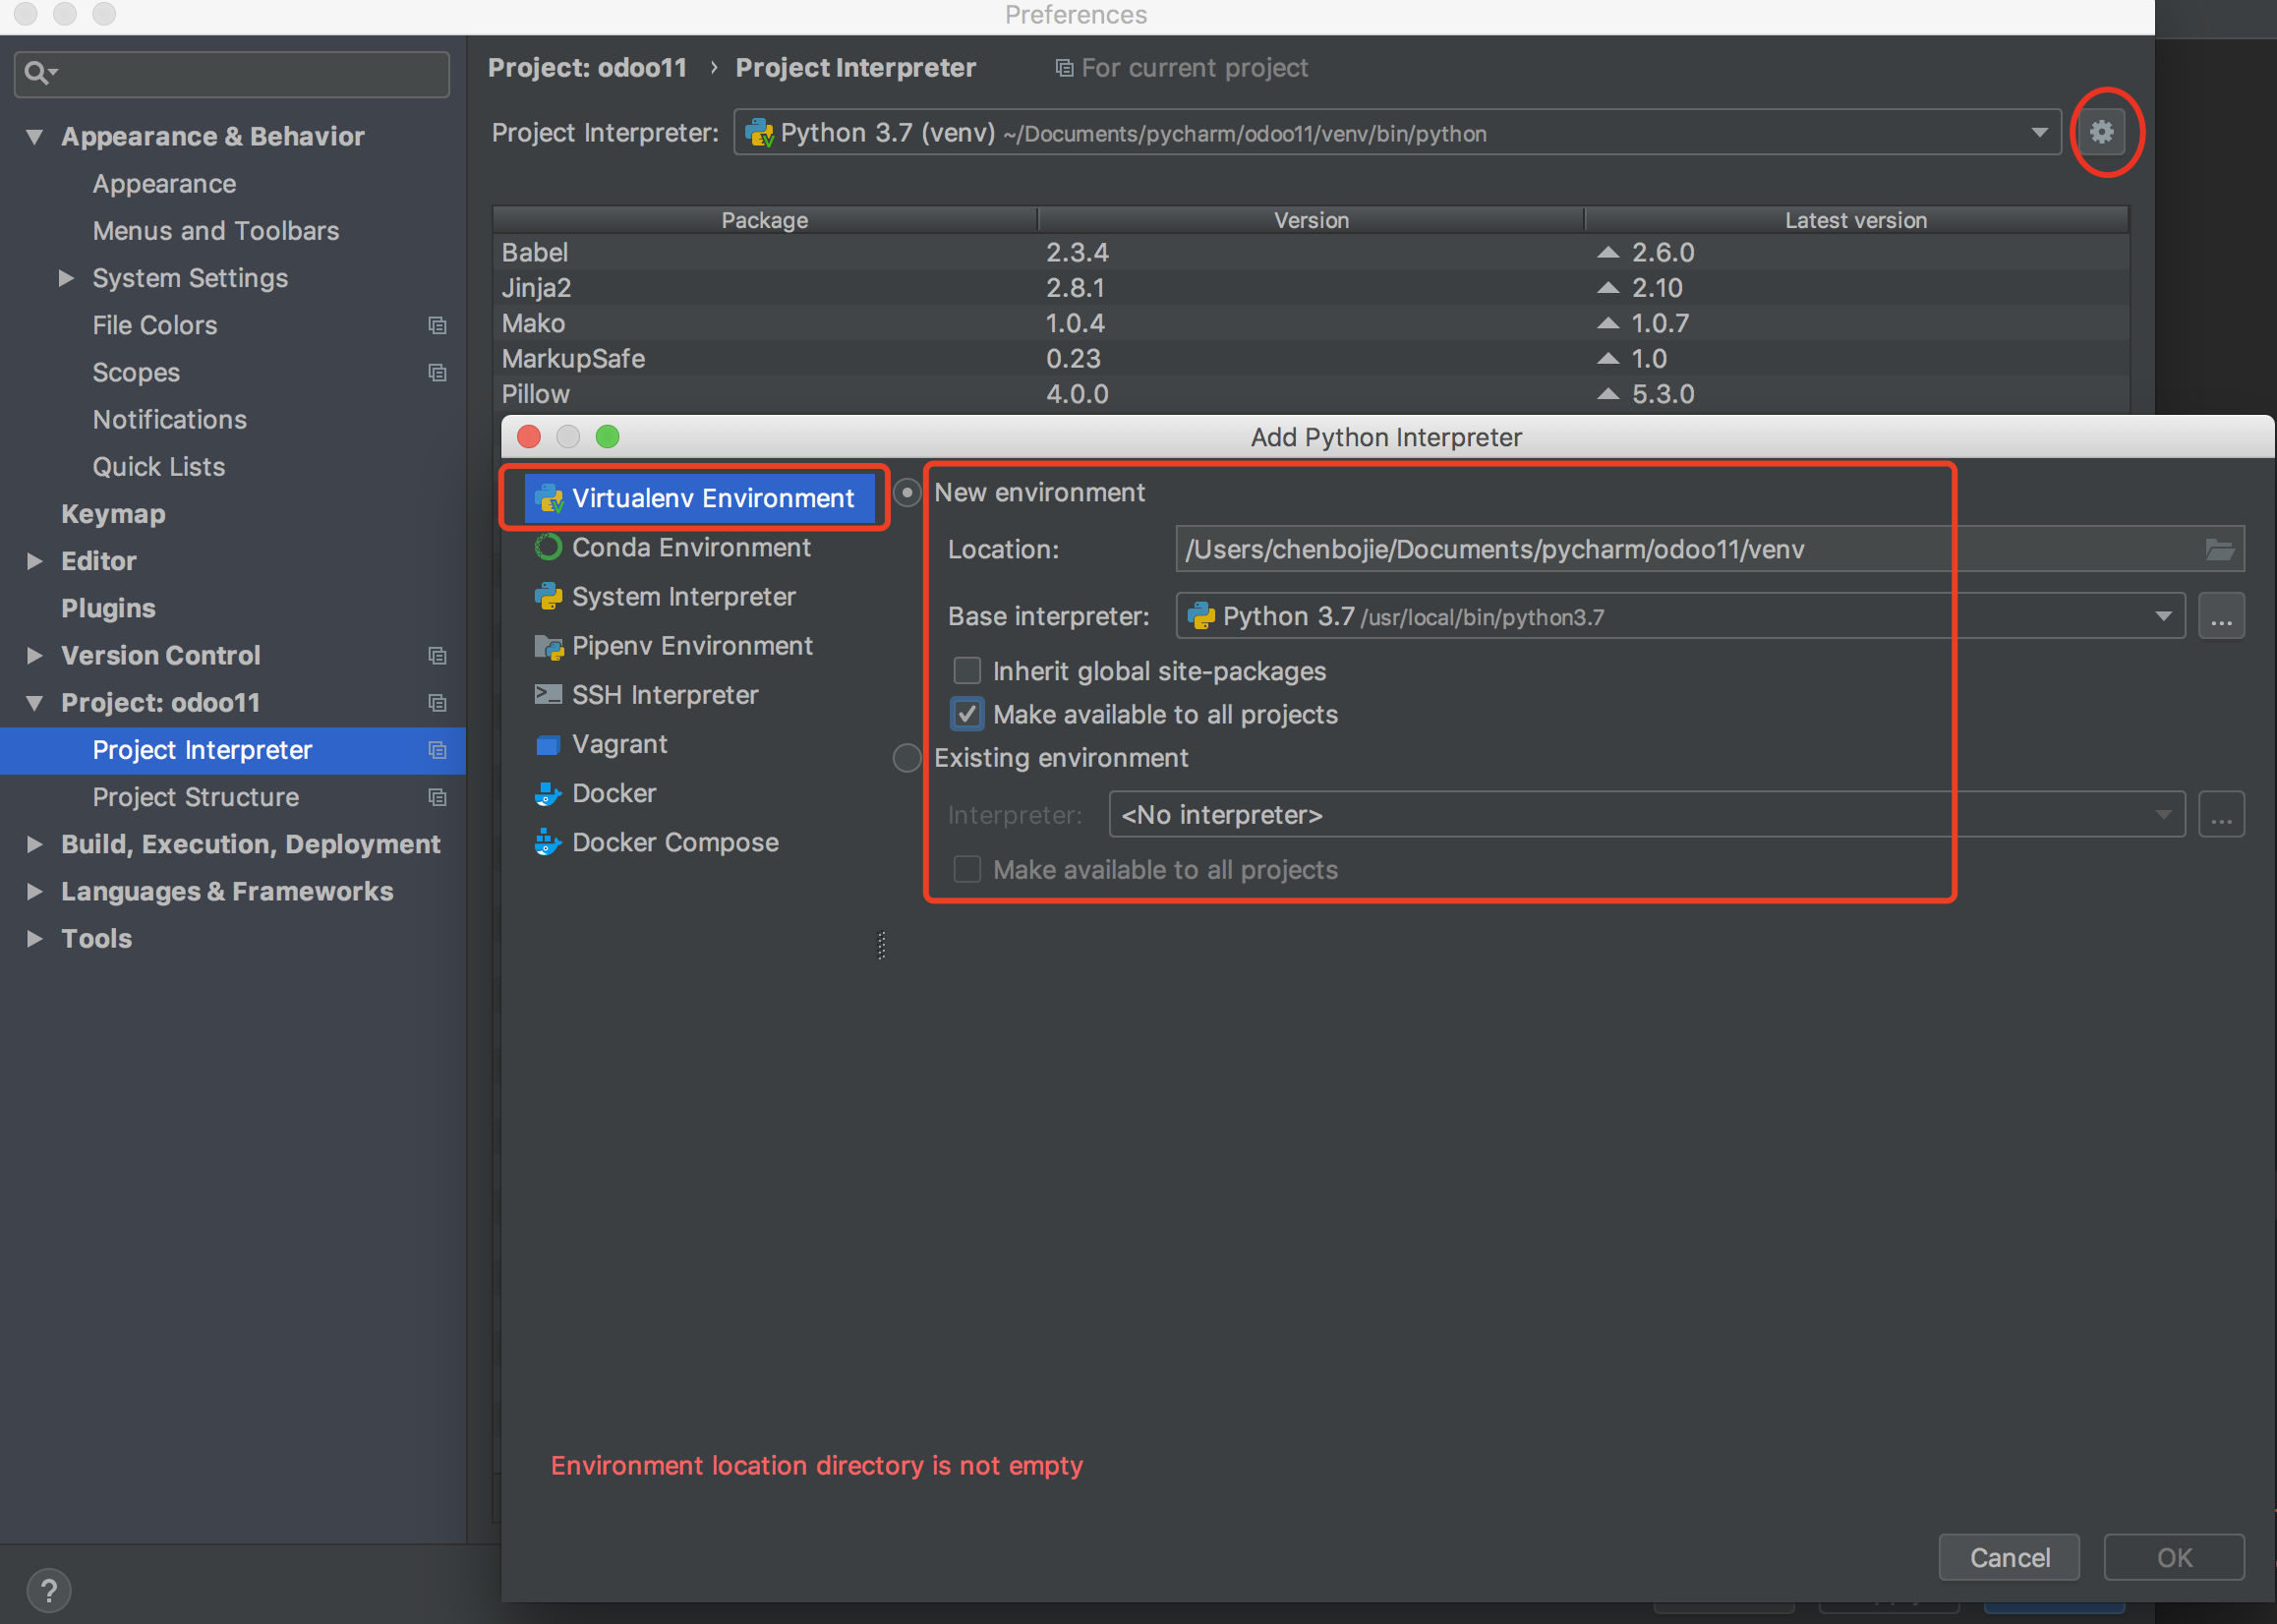Open Plugins settings
2277x1624 pixels.
pos(108,608)
